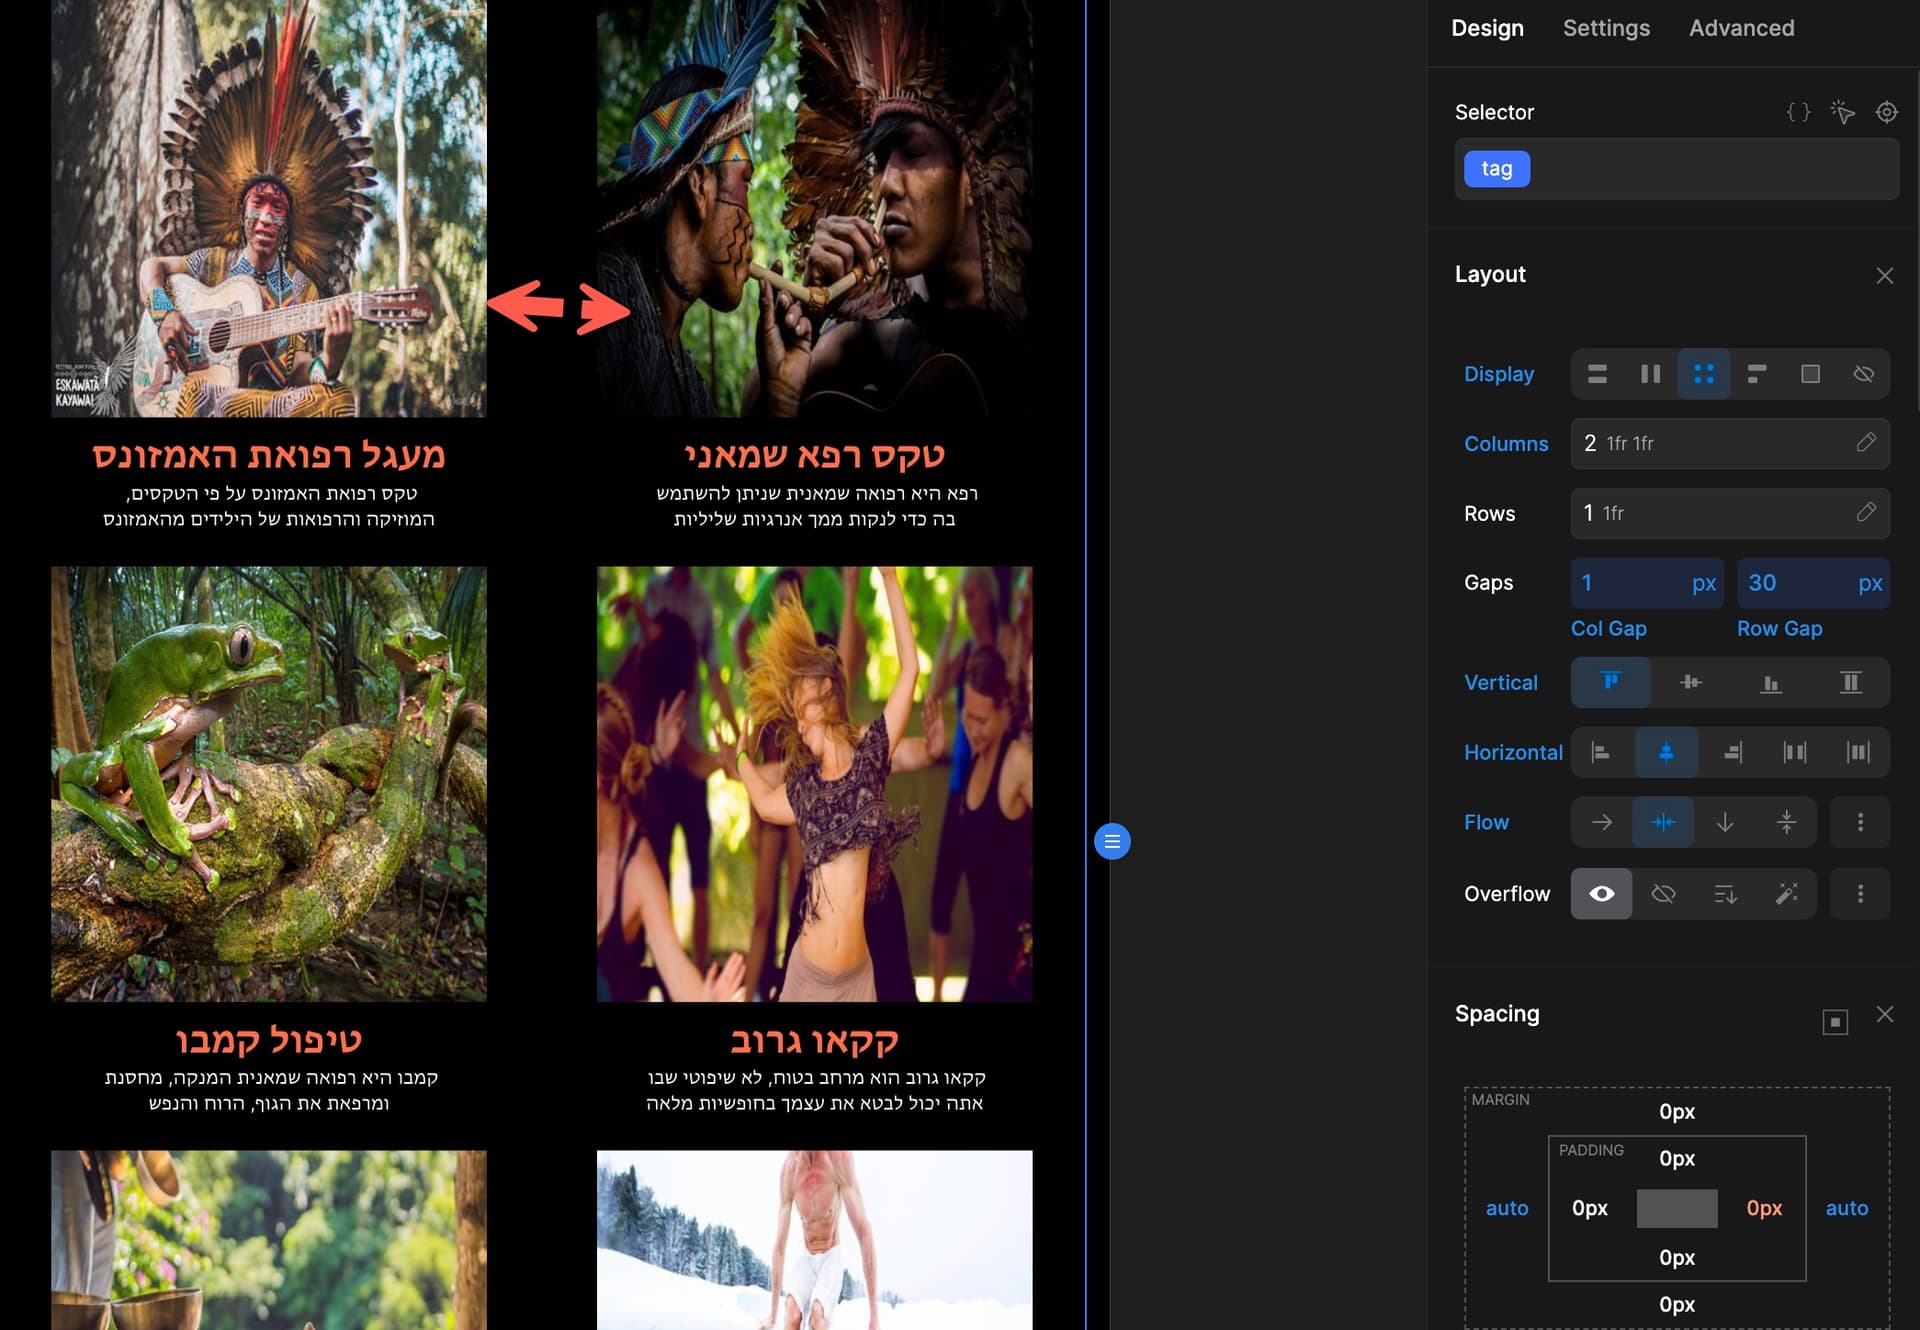
Task: Click the Columns value field
Action: (1730, 443)
